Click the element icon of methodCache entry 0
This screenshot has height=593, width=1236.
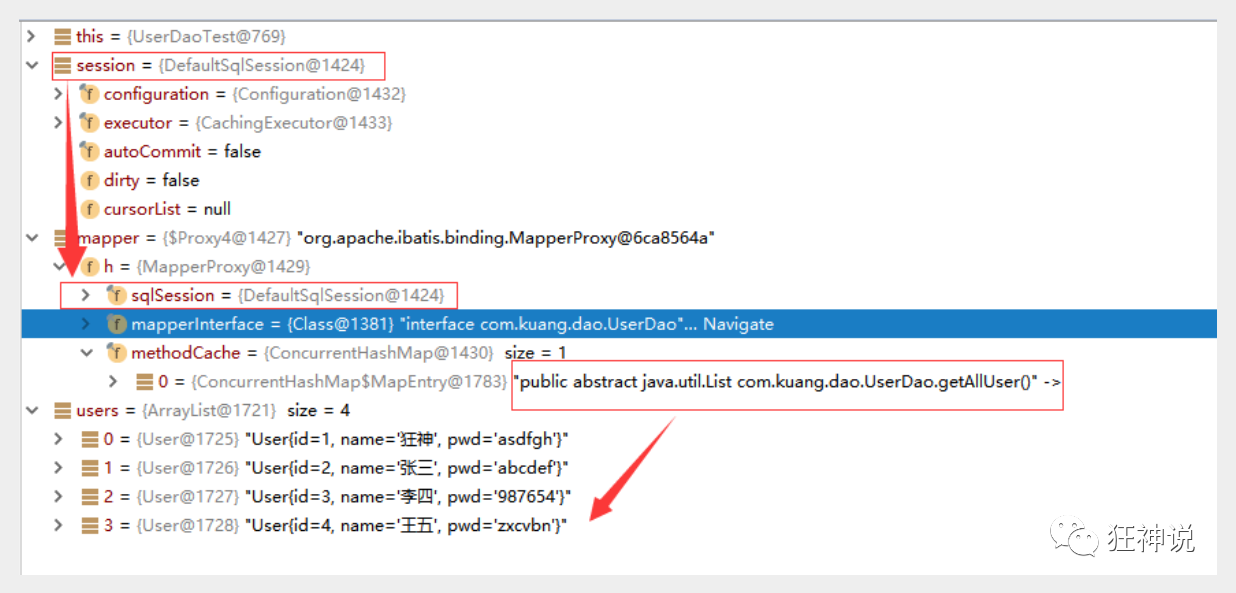click(143, 381)
